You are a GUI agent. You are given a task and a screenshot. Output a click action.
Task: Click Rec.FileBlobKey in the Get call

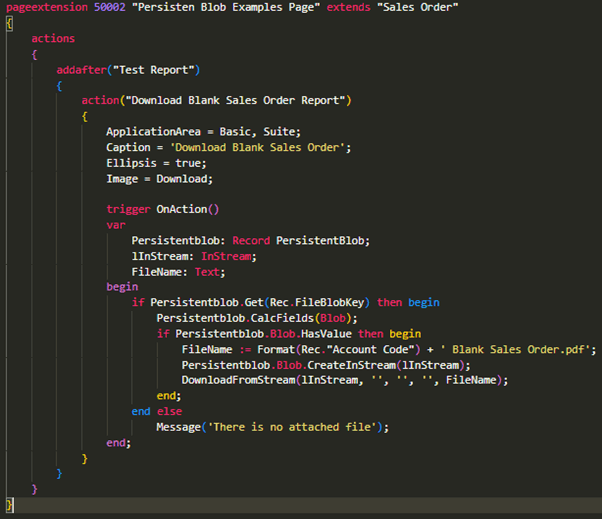tap(317, 302)
